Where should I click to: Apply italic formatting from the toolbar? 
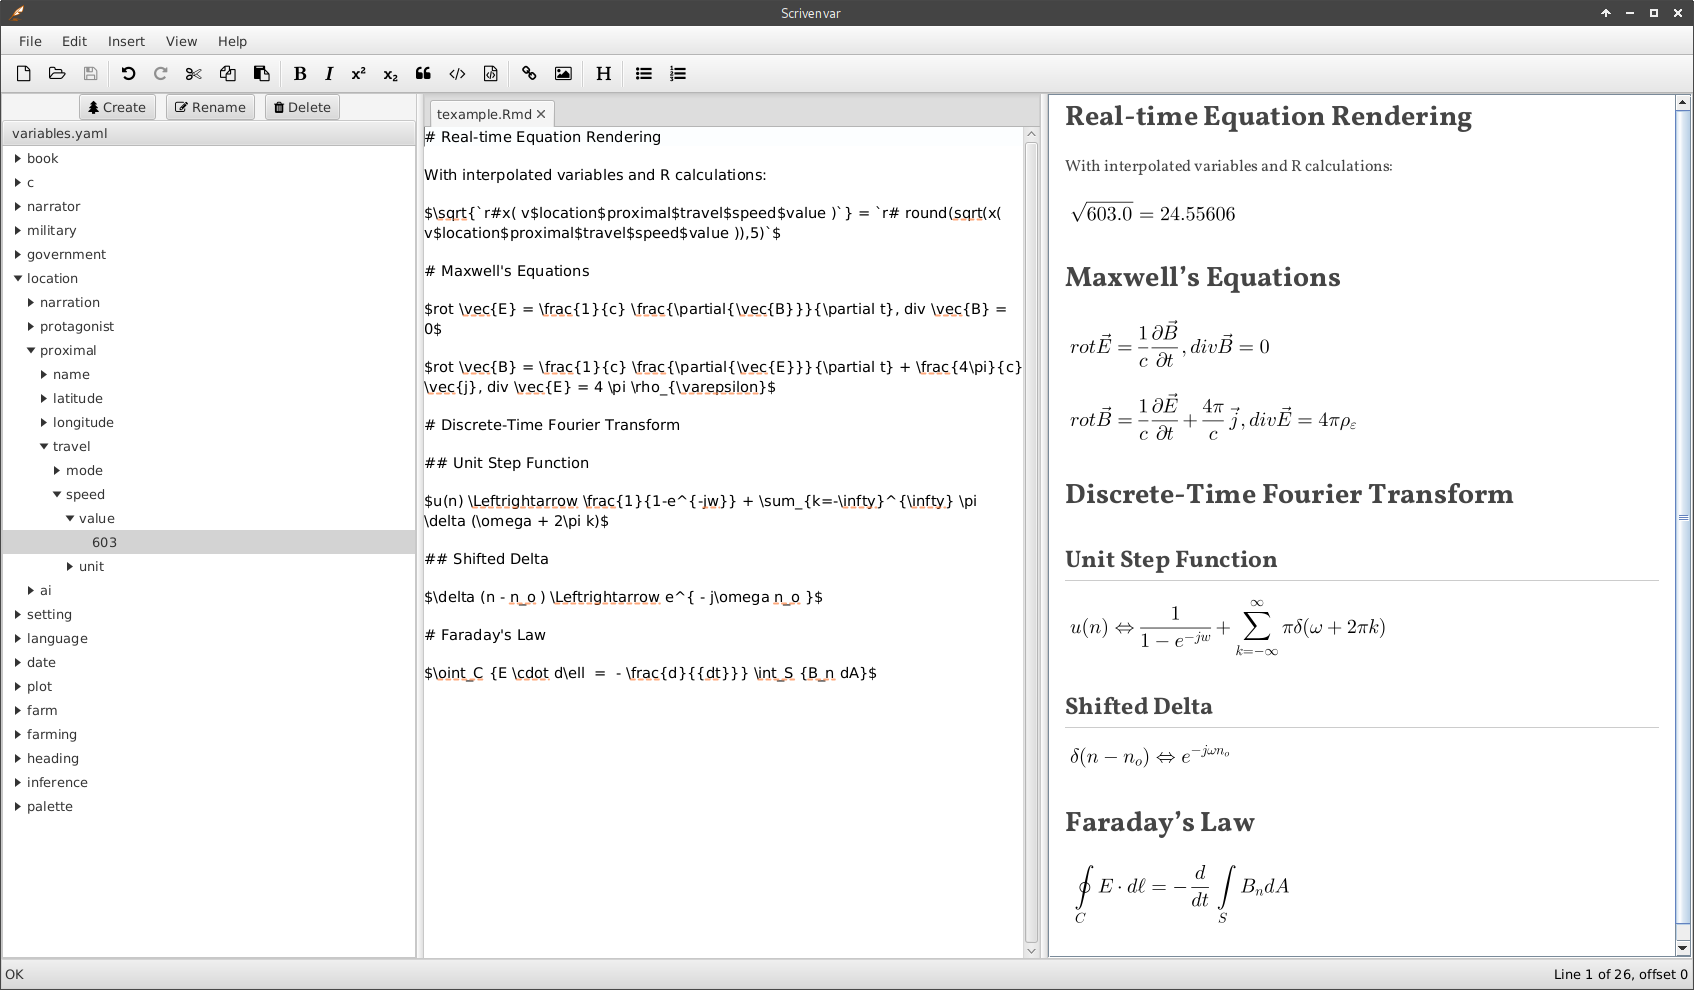(x=329, y=73)
